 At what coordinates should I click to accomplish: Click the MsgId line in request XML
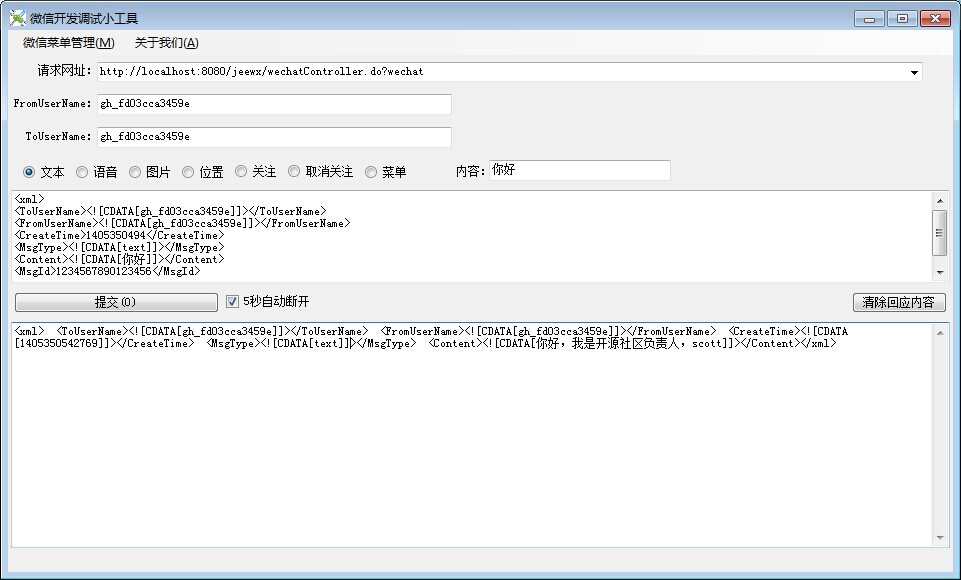point(107,271)
